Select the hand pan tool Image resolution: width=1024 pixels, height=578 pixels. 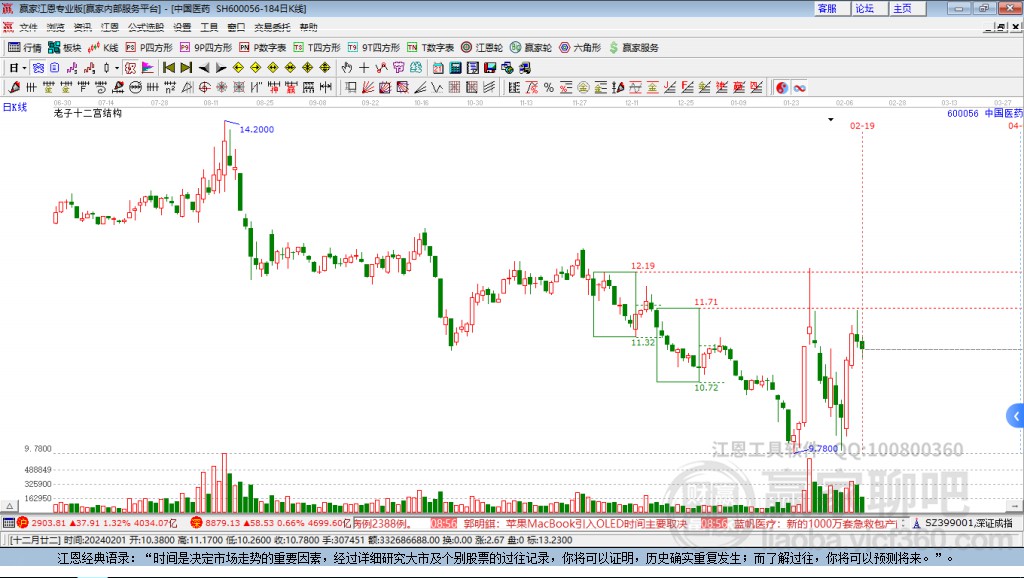[347, 67]
